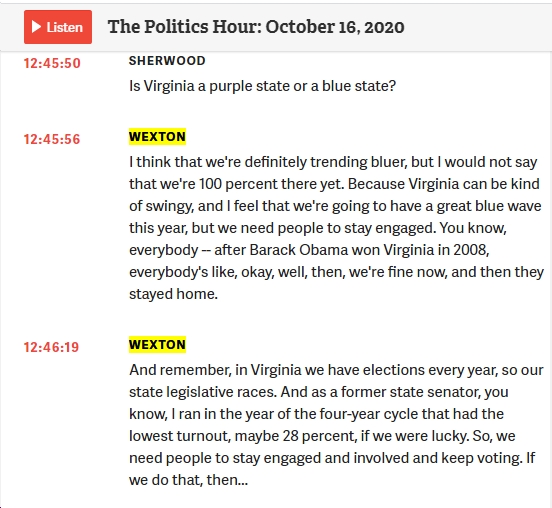Jump to timestamp 12:45:56
This screenshot has height=508, width=552.
(52, 139)
